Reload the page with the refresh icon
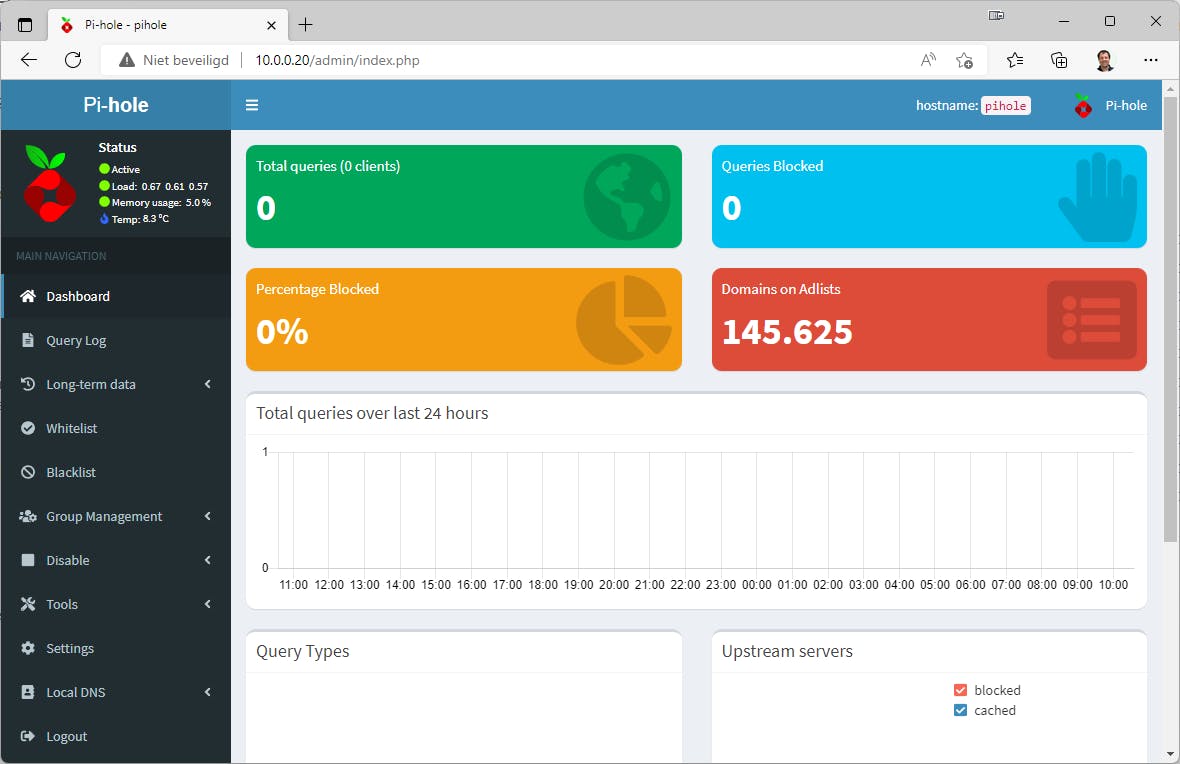 (x=73, y=60)
